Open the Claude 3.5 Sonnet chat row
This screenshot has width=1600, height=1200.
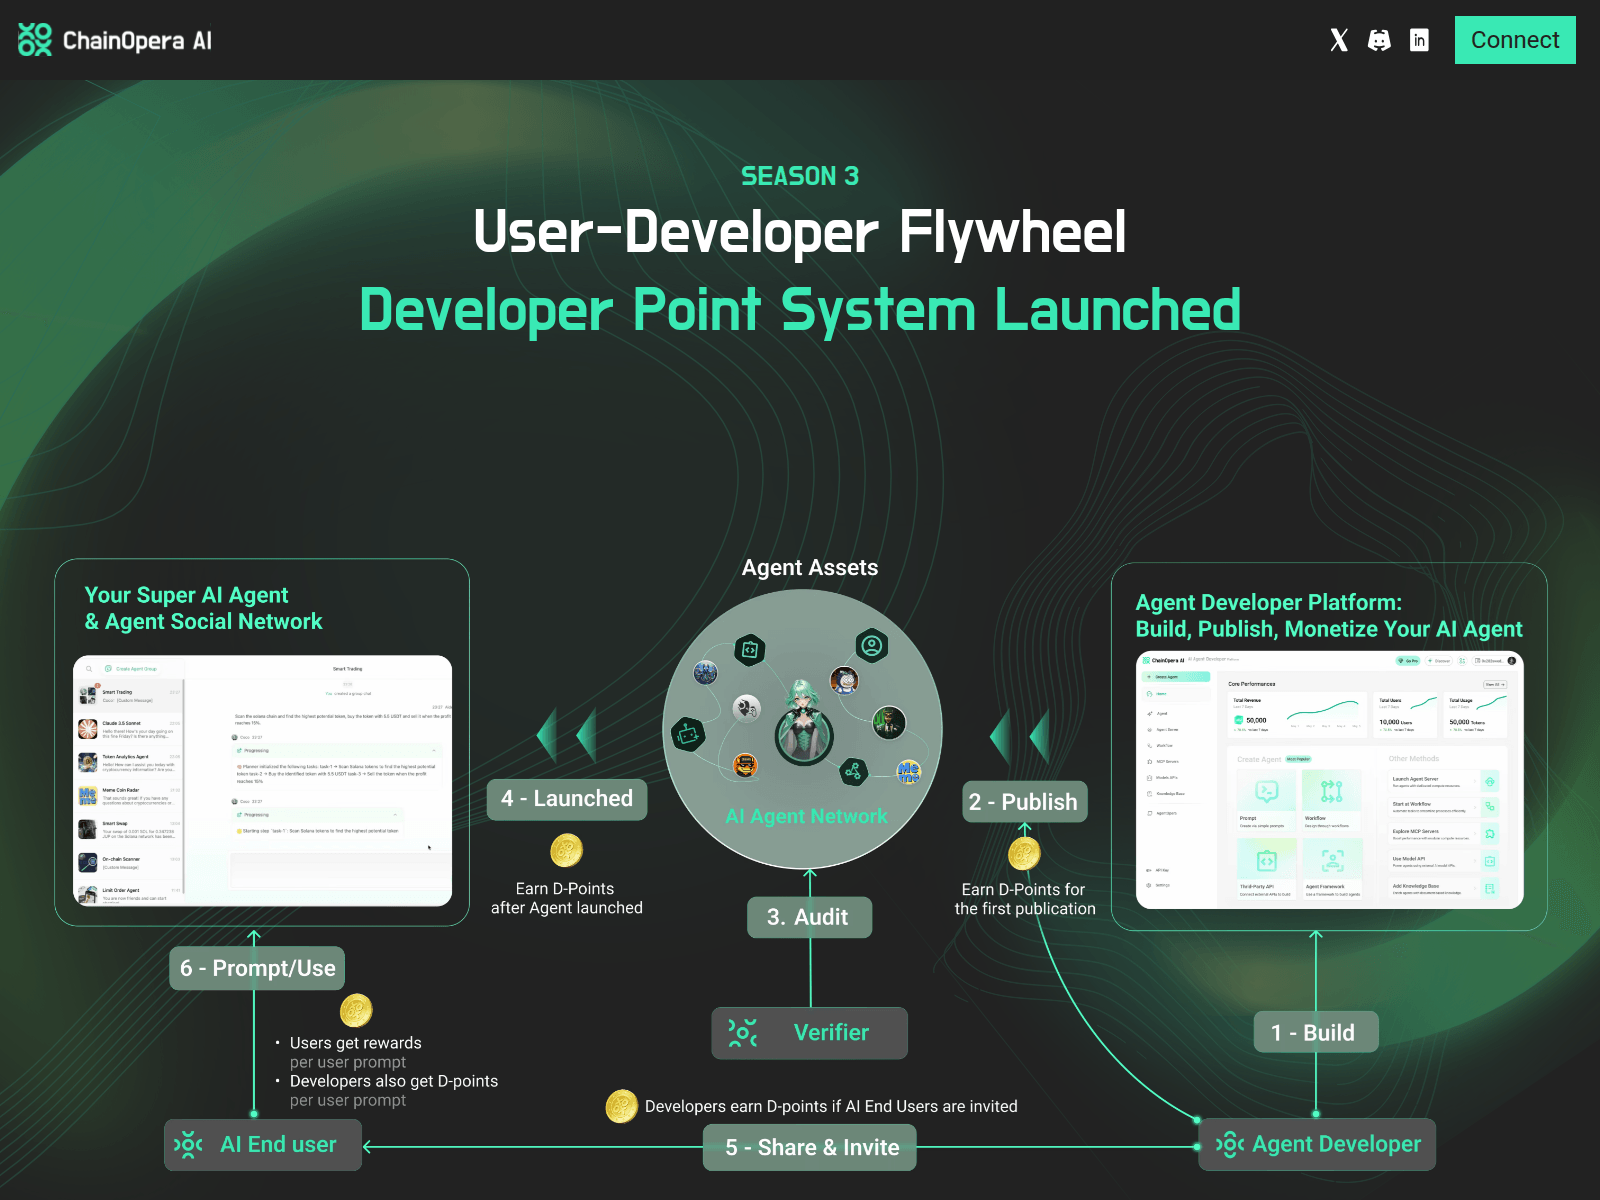[130, 729]
